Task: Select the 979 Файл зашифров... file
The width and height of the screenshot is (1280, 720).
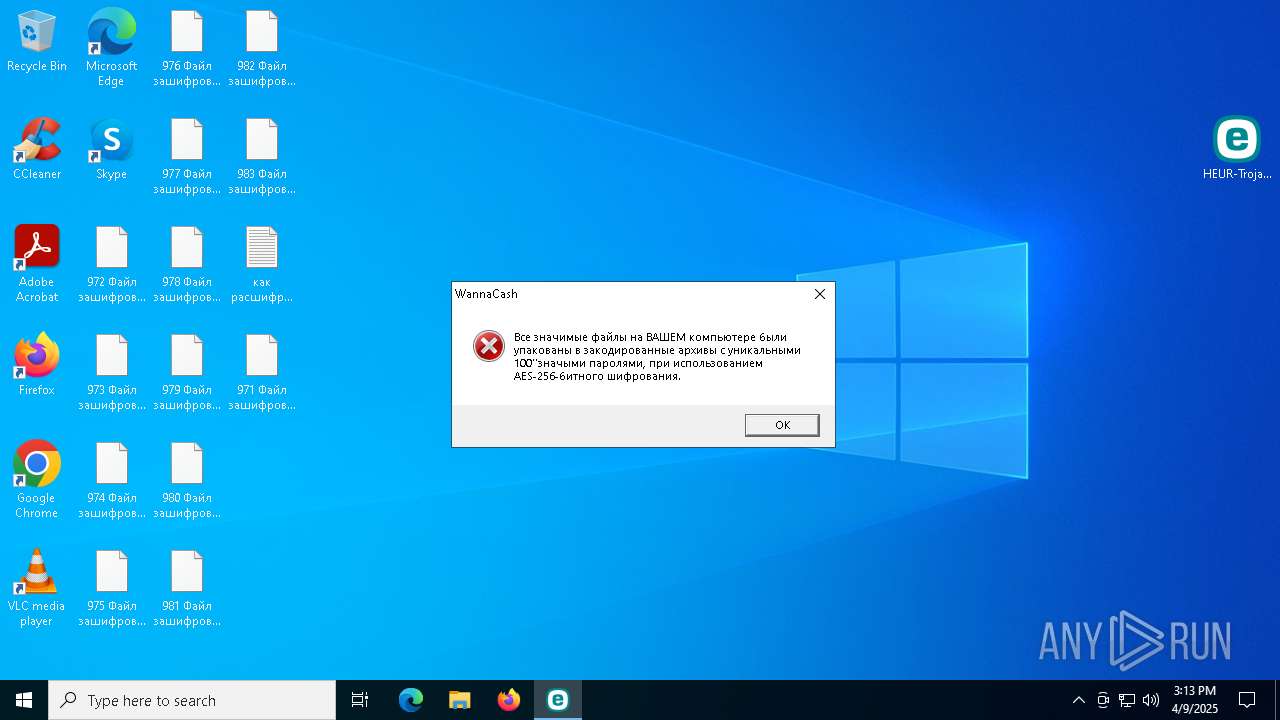Action: (187, 372)
